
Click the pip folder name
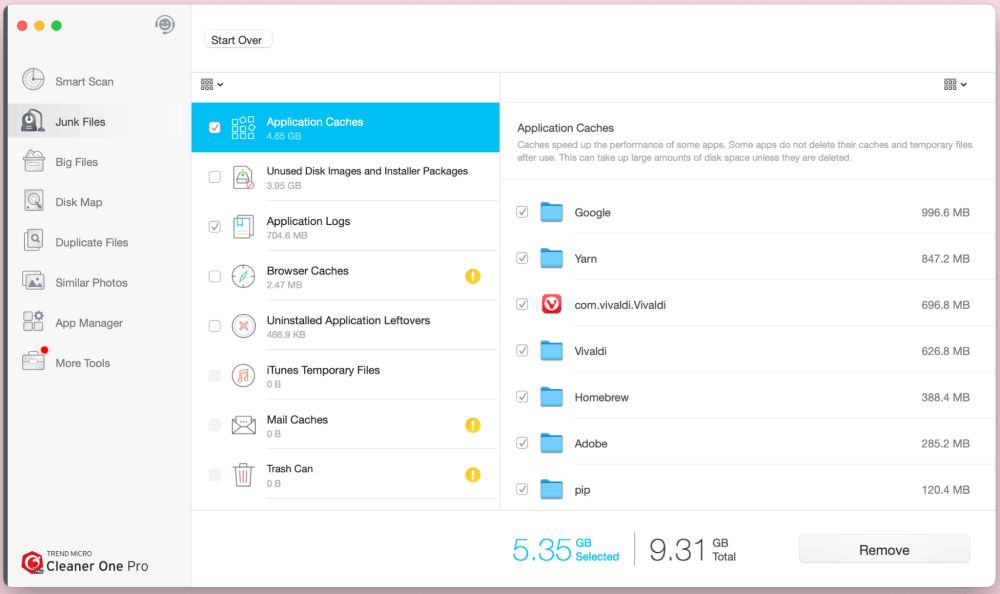582,490
